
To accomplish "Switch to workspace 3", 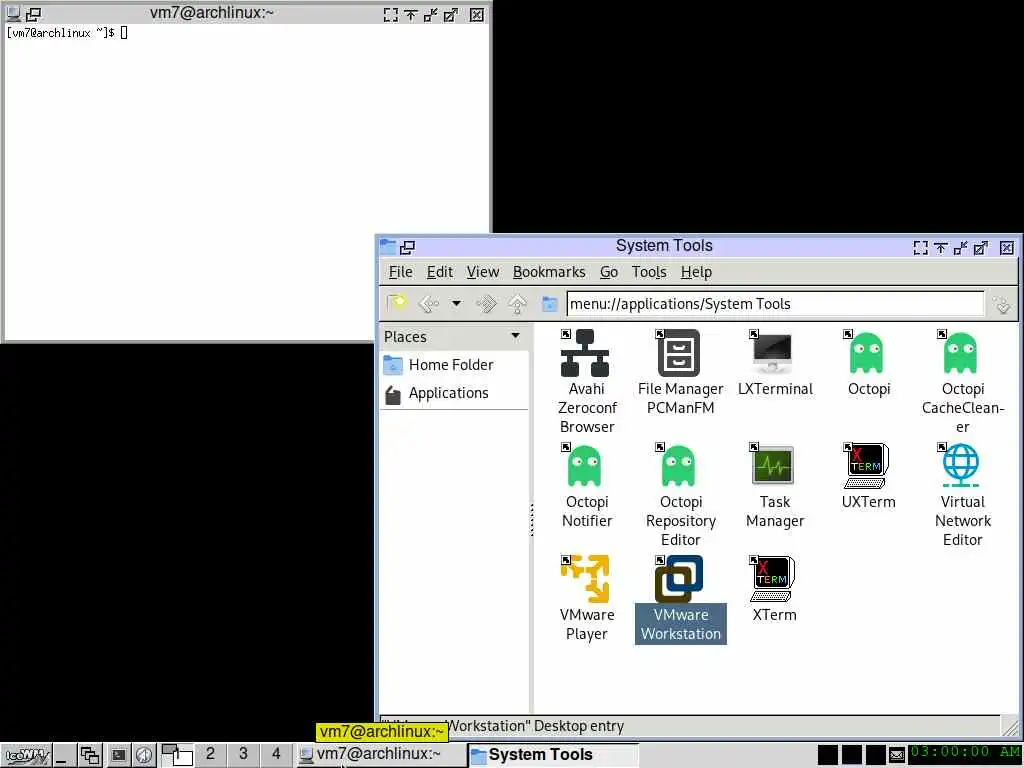I will click(243, 755).
